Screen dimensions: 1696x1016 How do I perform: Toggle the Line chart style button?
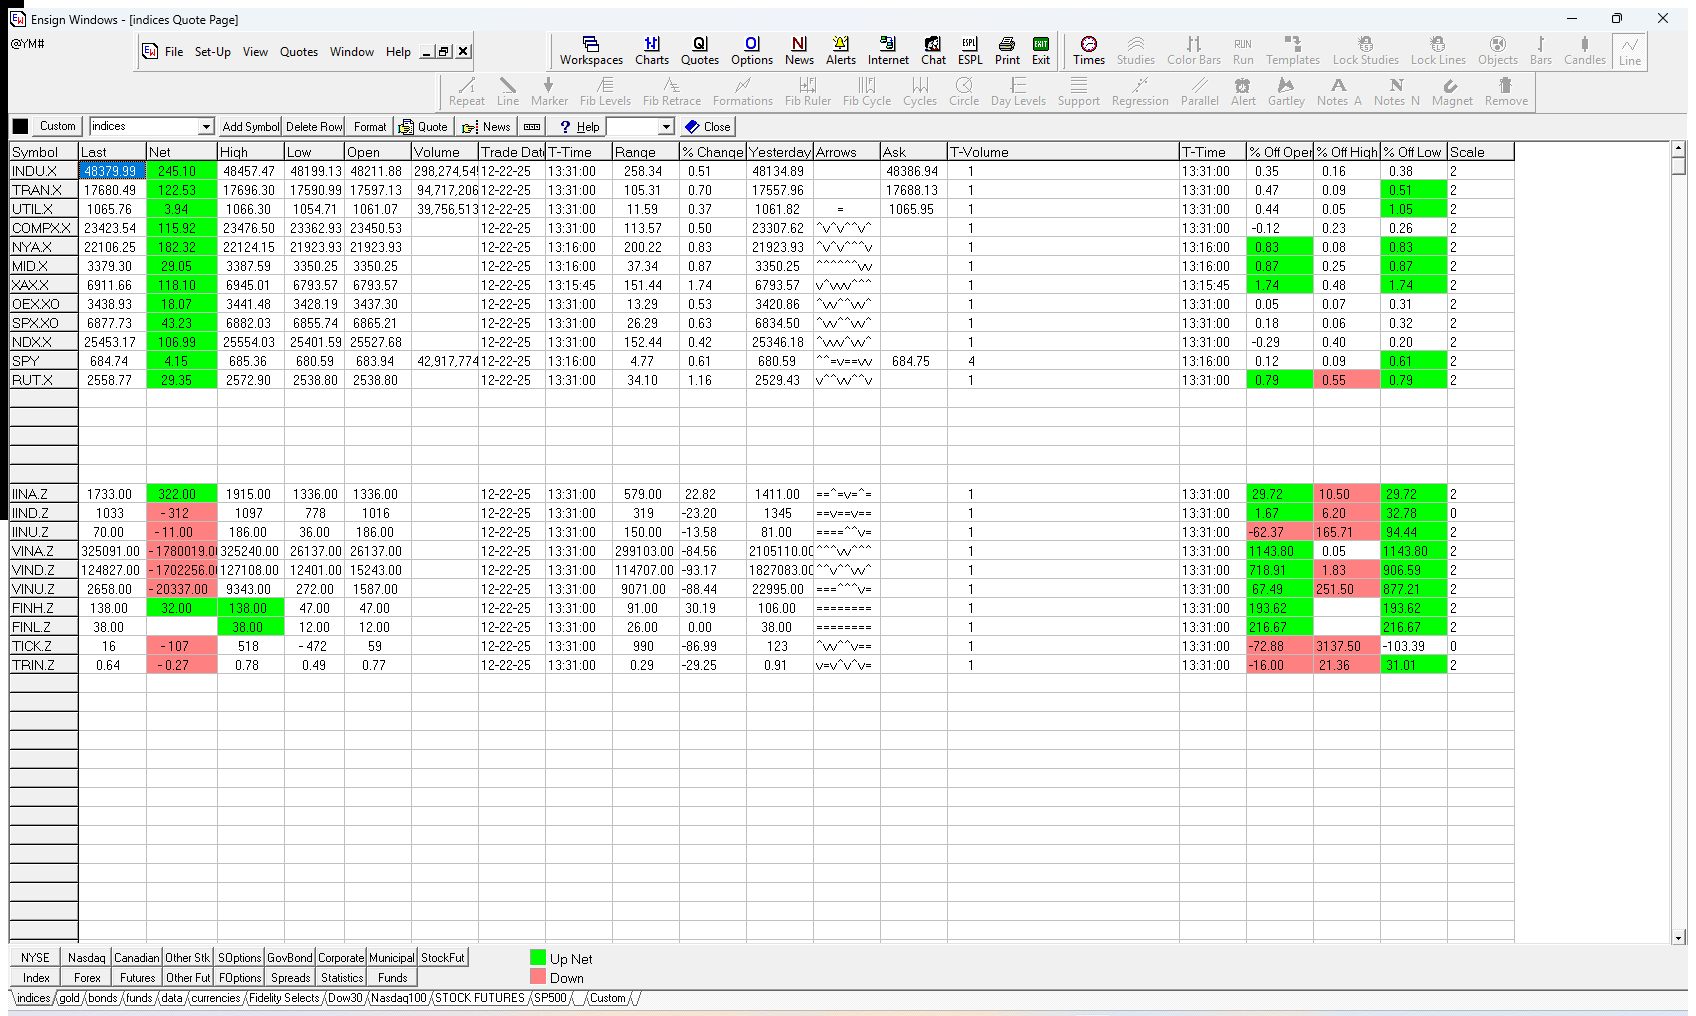tap(1629, 51)
